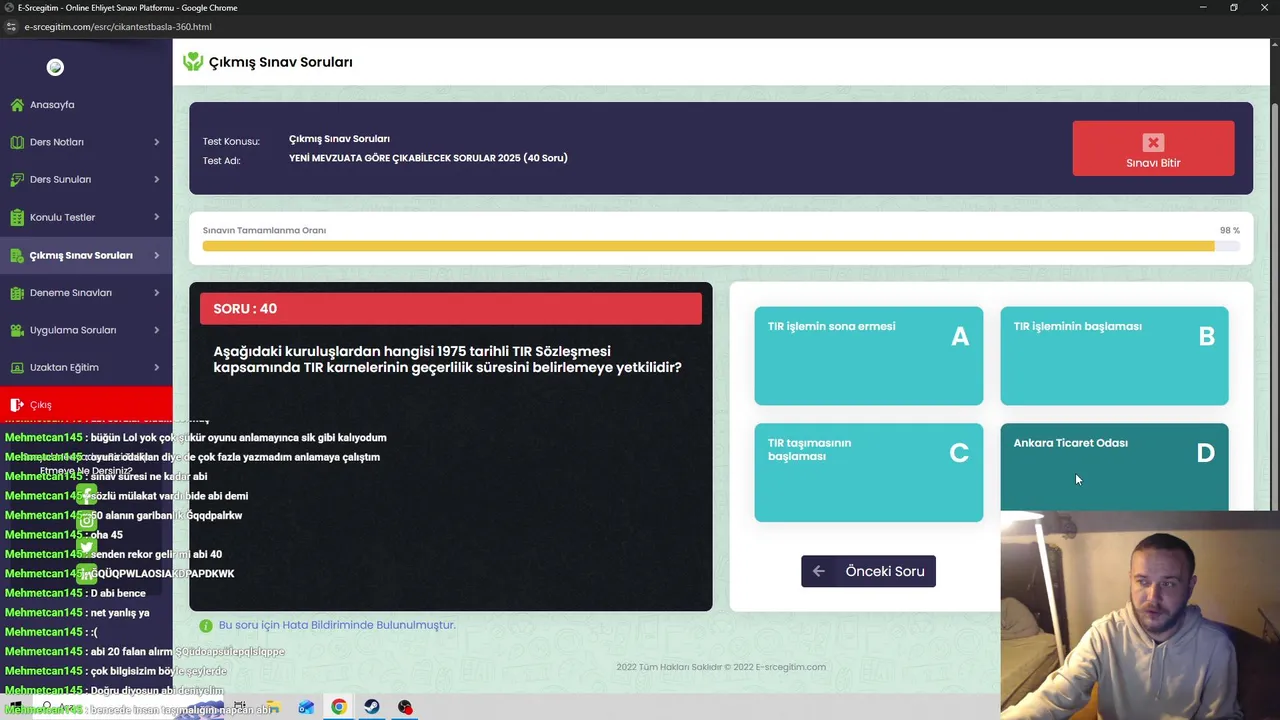Click the Deneme Sınavları icon
The height and width of the screenshot is (720, 1280).
pyautogui.click(x=17, y=293)
